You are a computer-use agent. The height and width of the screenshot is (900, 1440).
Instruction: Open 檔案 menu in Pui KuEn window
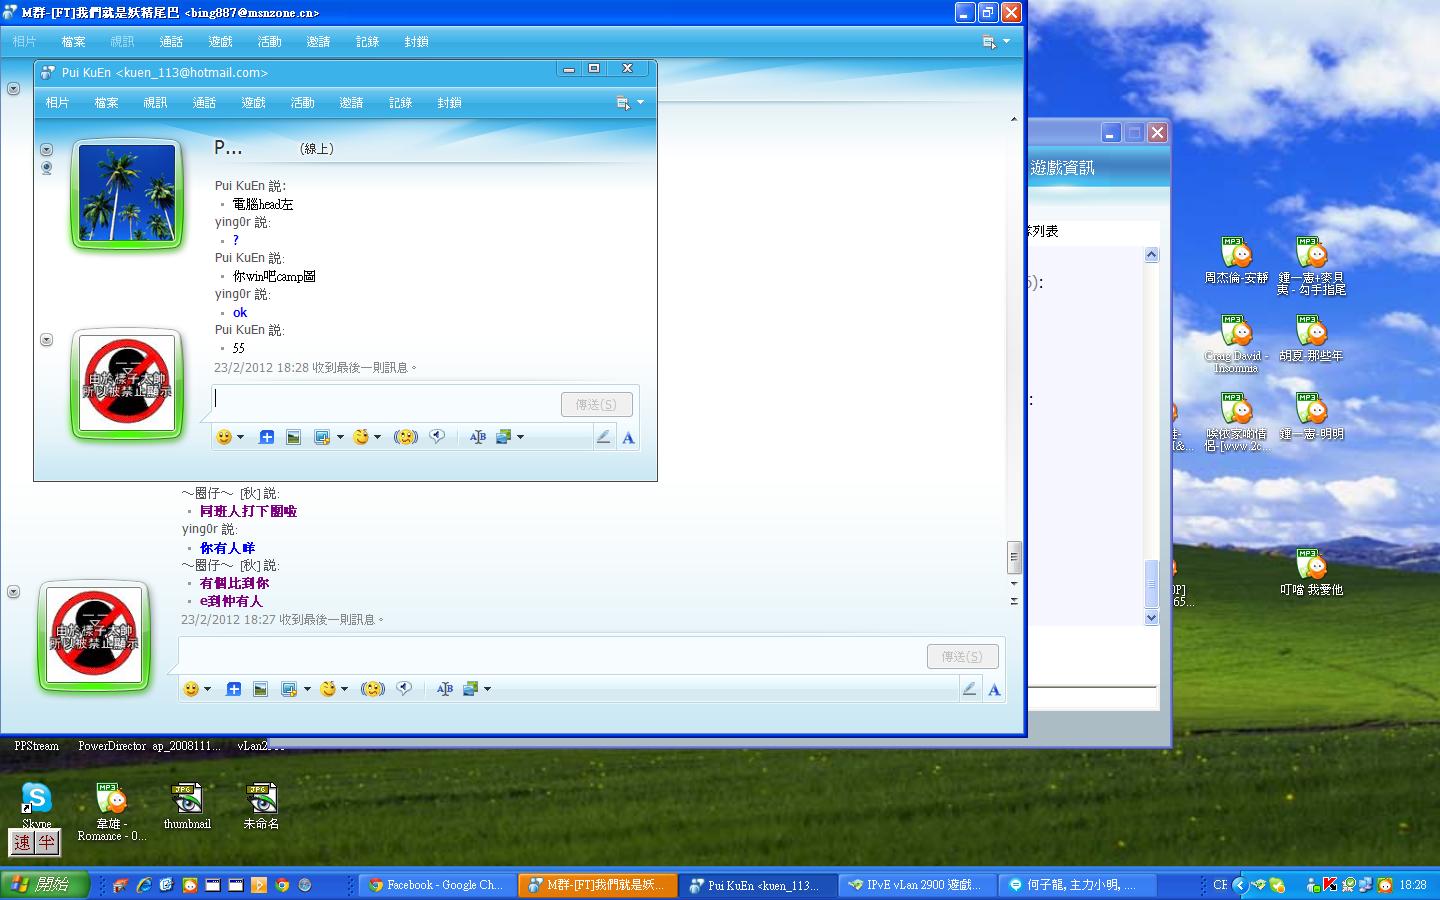tap(106, 103)
